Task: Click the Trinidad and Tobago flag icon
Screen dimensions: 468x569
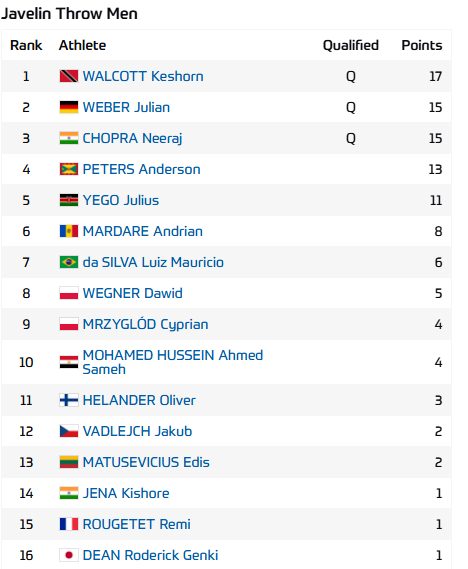Action: [69, 76]
